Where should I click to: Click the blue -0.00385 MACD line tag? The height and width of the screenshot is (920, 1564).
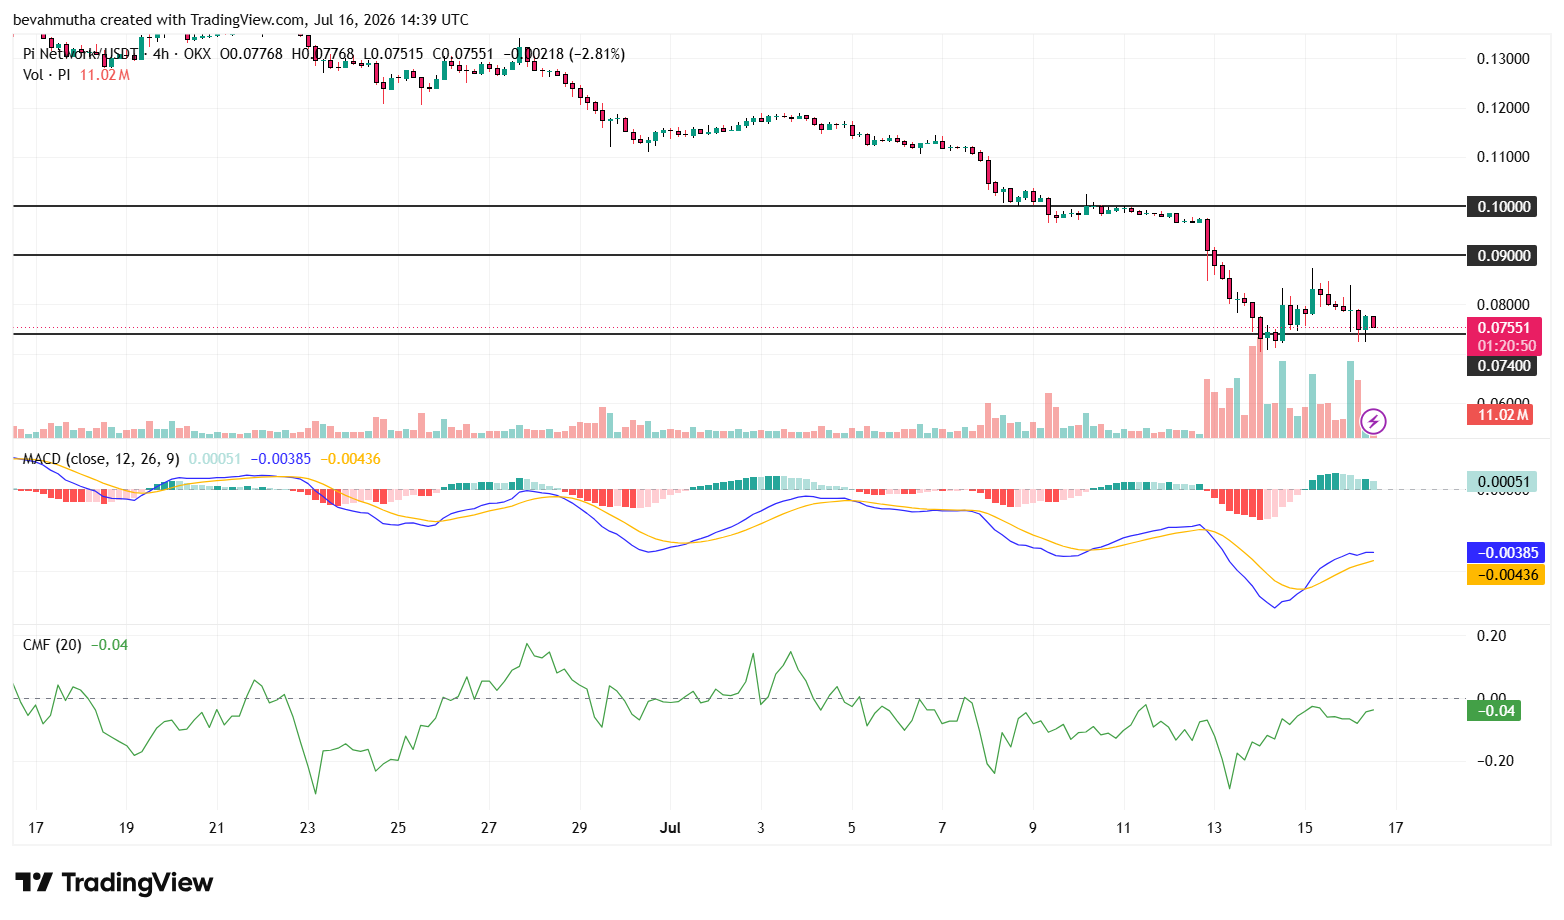click(1506, 552)
